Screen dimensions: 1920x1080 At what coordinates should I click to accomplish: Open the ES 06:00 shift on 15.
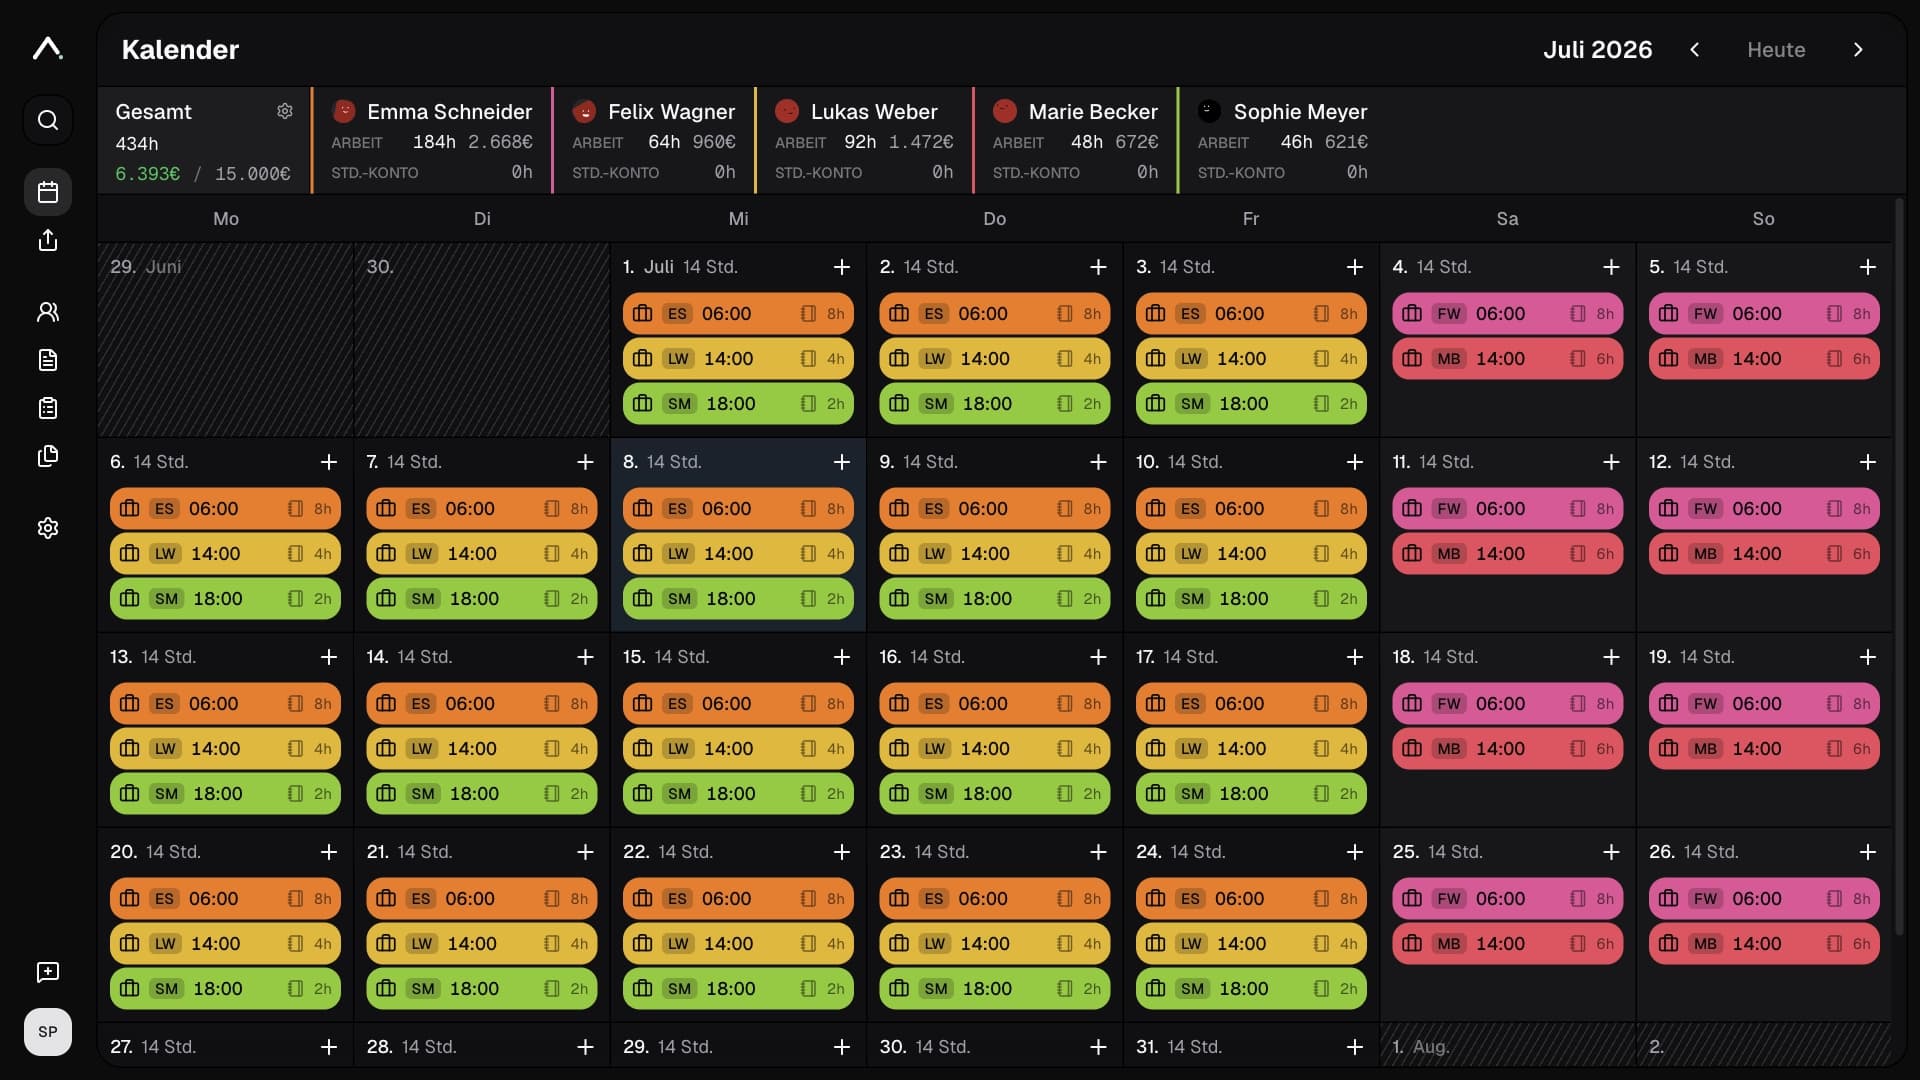738,704
